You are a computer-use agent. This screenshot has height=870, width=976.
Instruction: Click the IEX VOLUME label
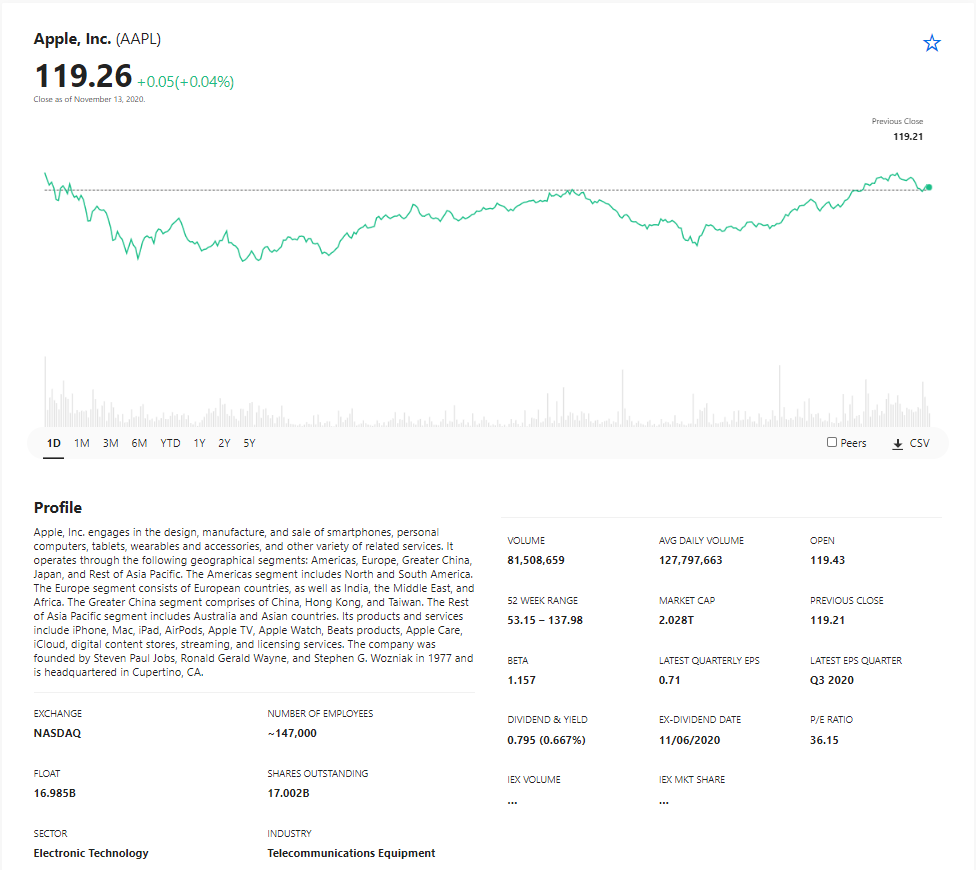click(x=533, y=780)
